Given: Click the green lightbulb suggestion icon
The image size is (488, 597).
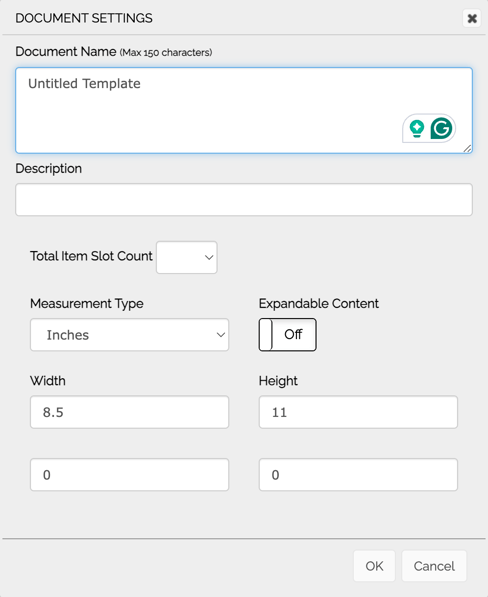Looking at the screenshot, I should pos(417,129).
